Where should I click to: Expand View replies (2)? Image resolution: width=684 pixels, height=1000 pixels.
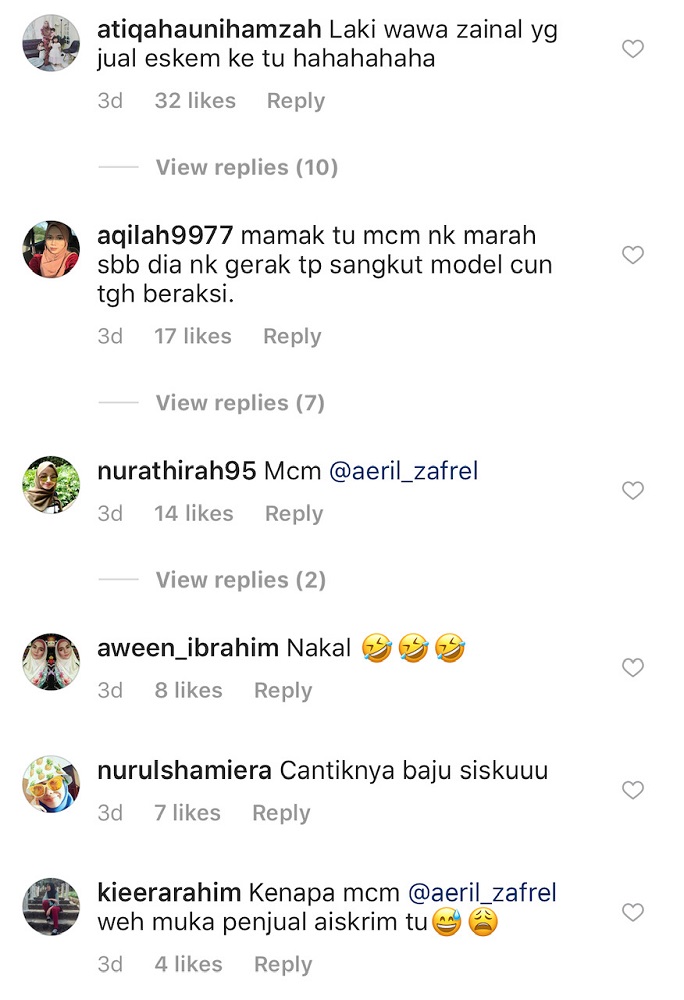click(x=241, y=580)
